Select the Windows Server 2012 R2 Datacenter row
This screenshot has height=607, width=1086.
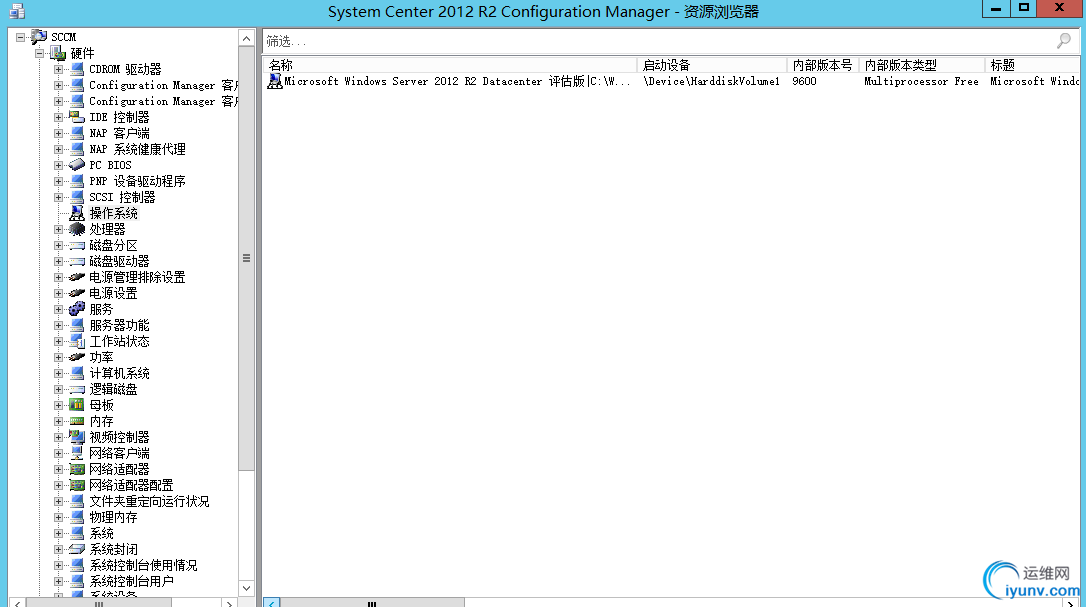pos(672,81)
